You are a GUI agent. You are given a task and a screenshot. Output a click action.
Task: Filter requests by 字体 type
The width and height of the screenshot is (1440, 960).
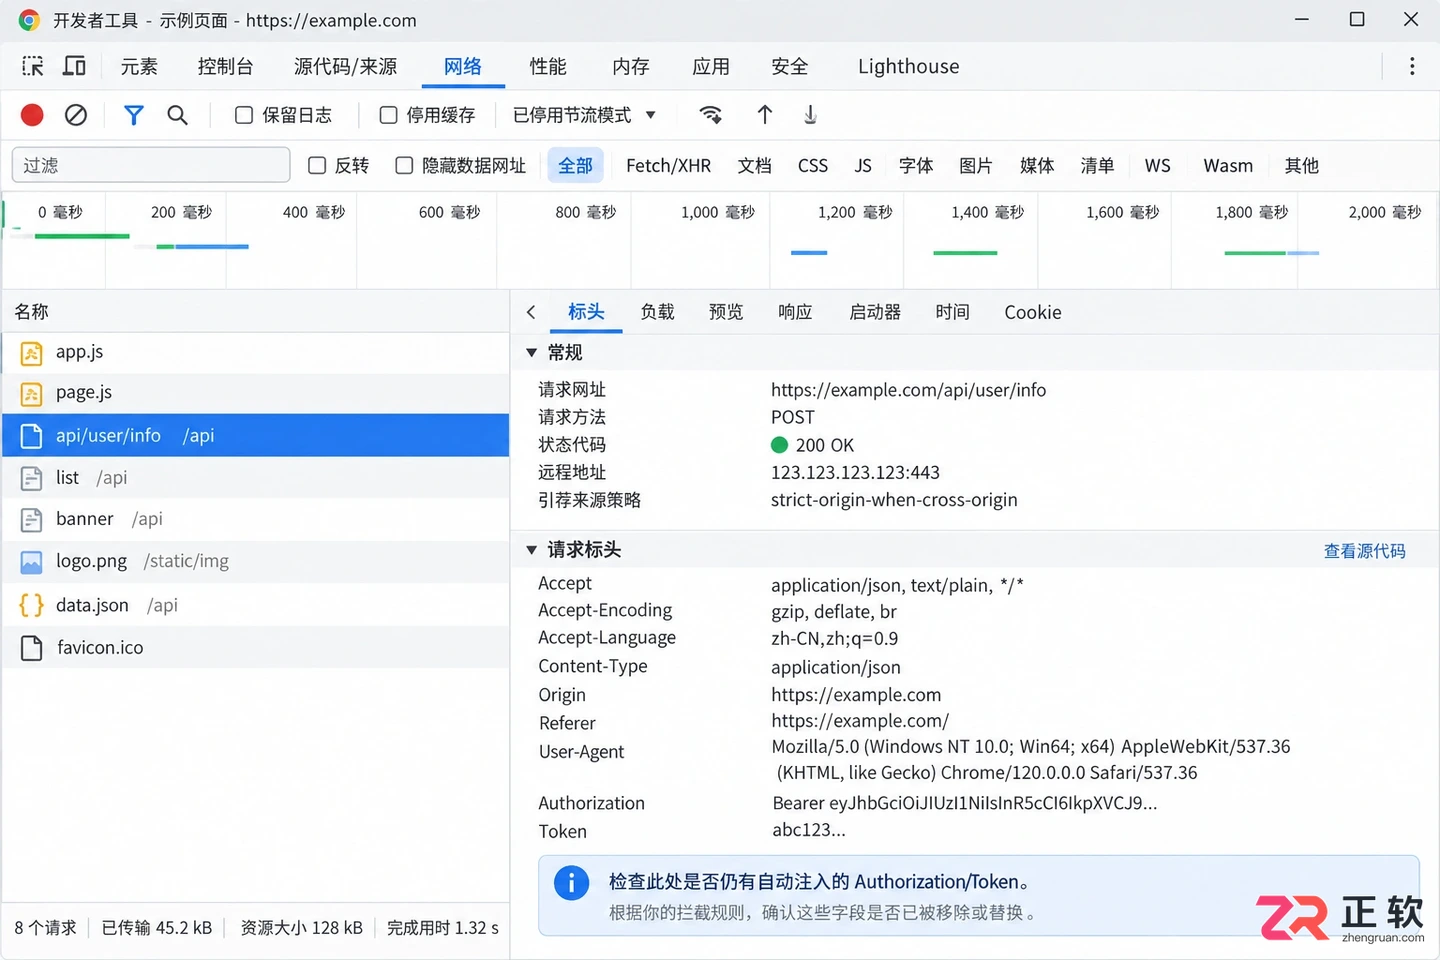tap(916, 166)
